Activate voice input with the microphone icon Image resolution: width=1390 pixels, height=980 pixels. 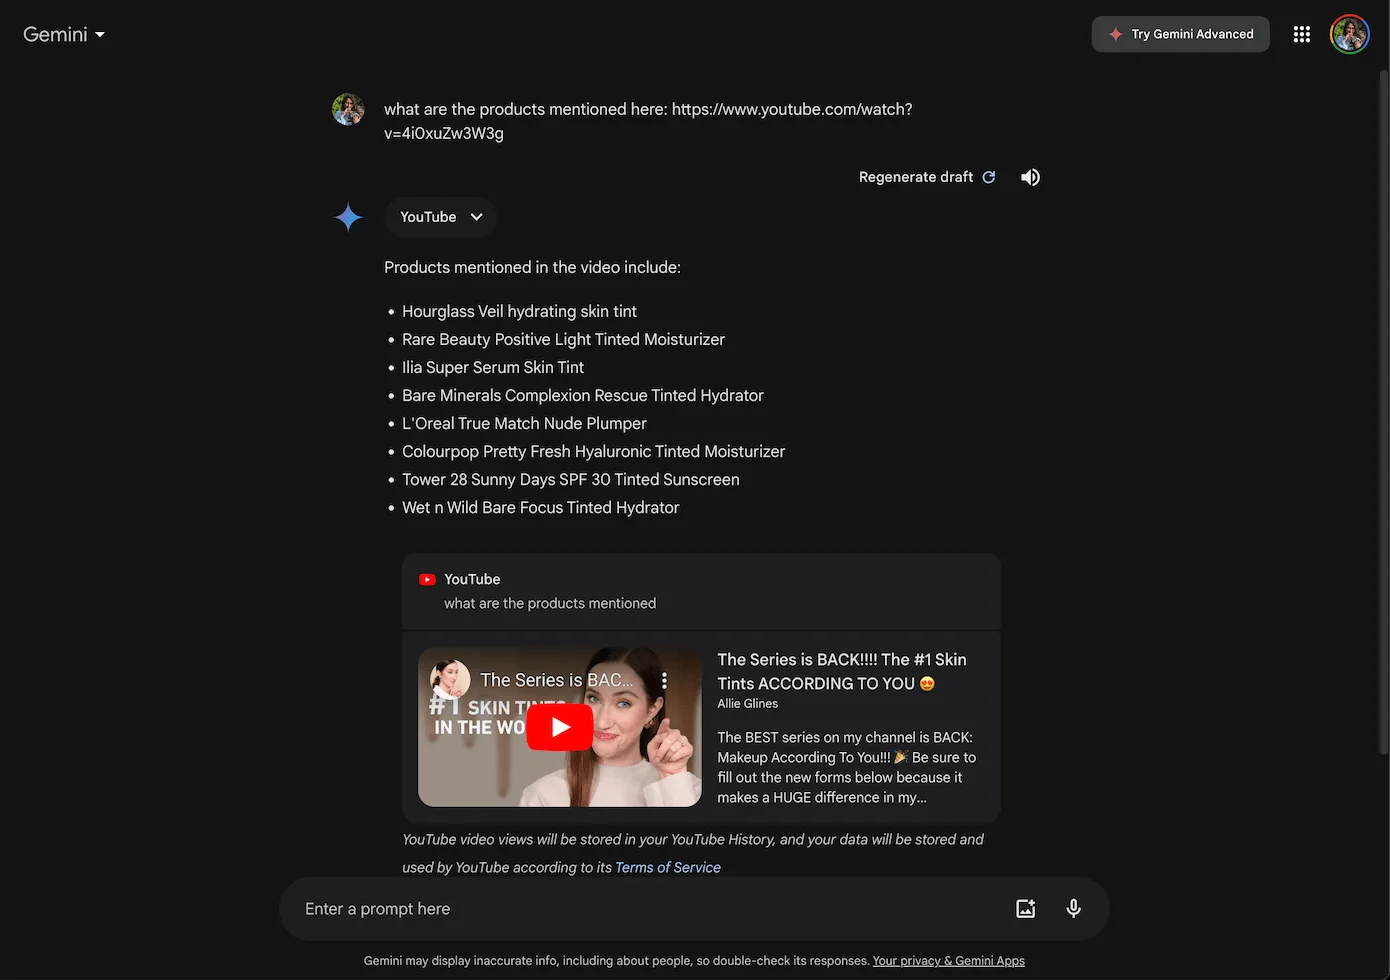click(x=1073, y=908)
